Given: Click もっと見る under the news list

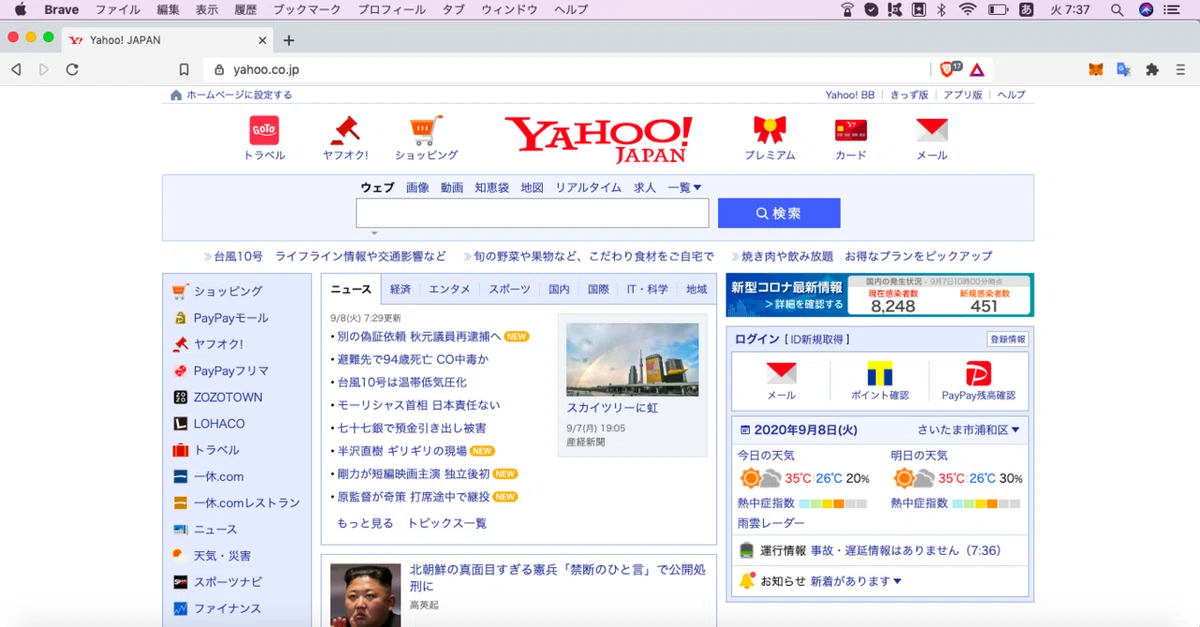Looking at the screenshot, I should coord(365,523).
